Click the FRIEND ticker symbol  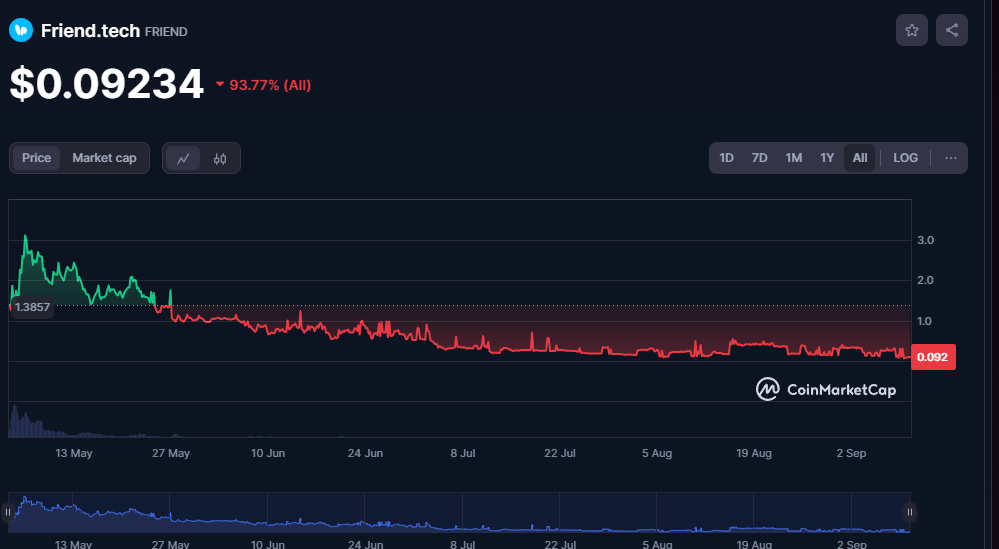click(x=166, y=31)
